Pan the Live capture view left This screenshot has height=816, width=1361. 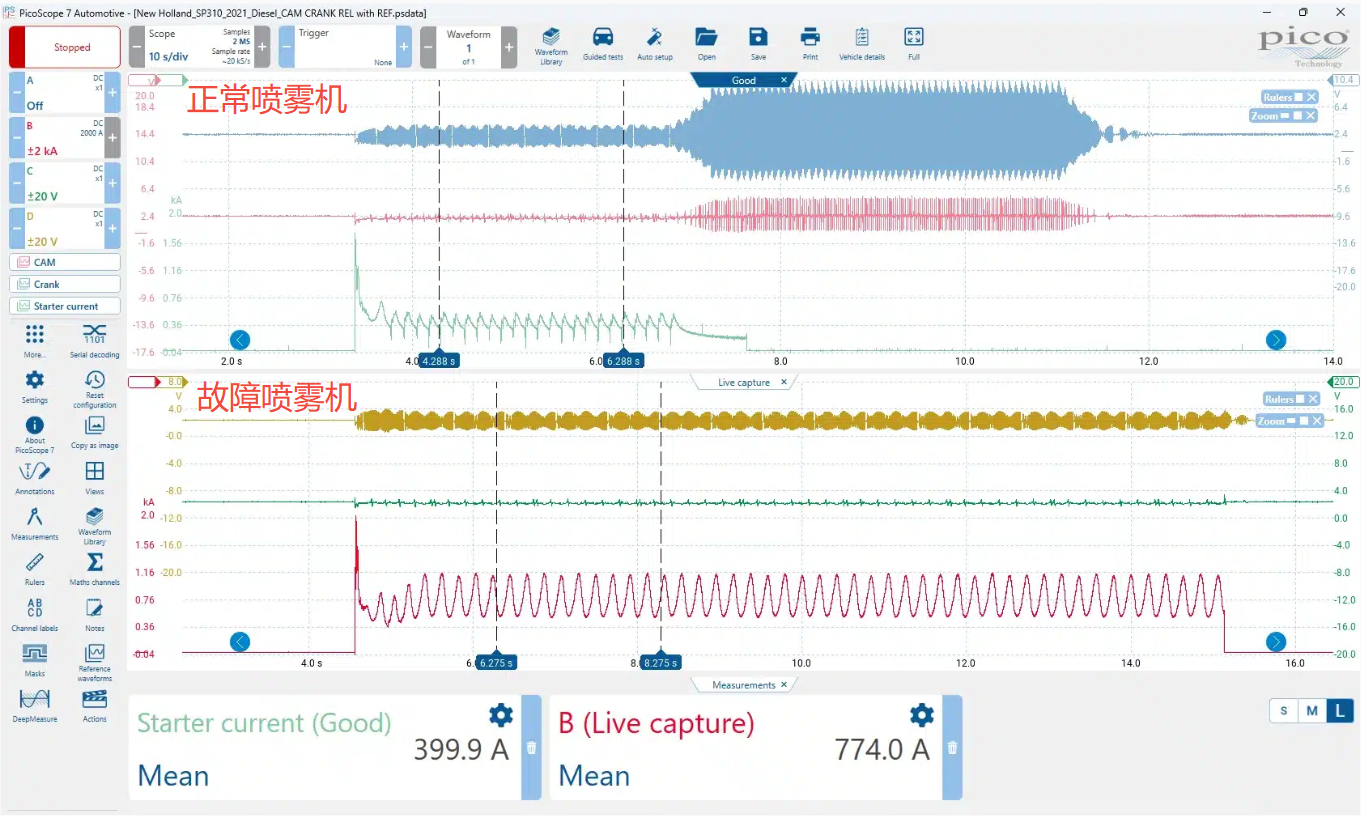pyautogui.click(x=240, y=641)
